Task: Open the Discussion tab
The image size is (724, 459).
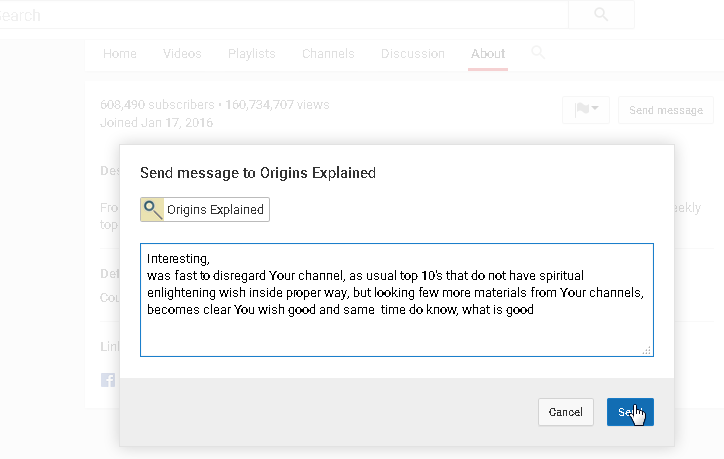Action: pos(413,54)
